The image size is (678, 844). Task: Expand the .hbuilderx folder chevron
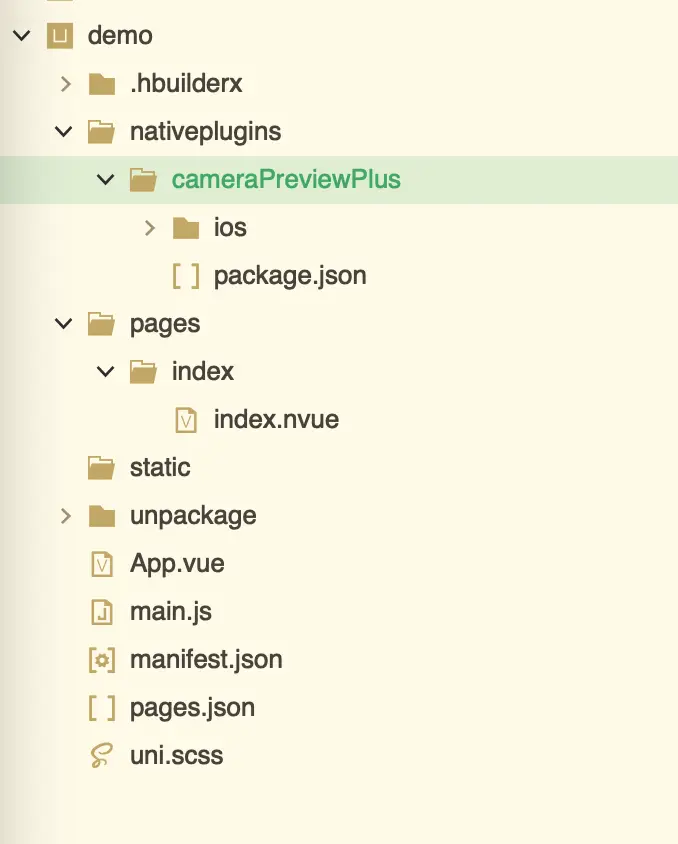65,84
